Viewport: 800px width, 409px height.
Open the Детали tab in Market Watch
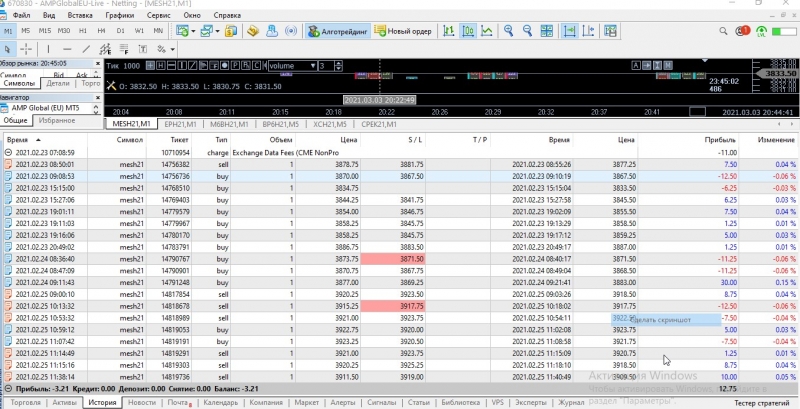(x=58, y=83)
